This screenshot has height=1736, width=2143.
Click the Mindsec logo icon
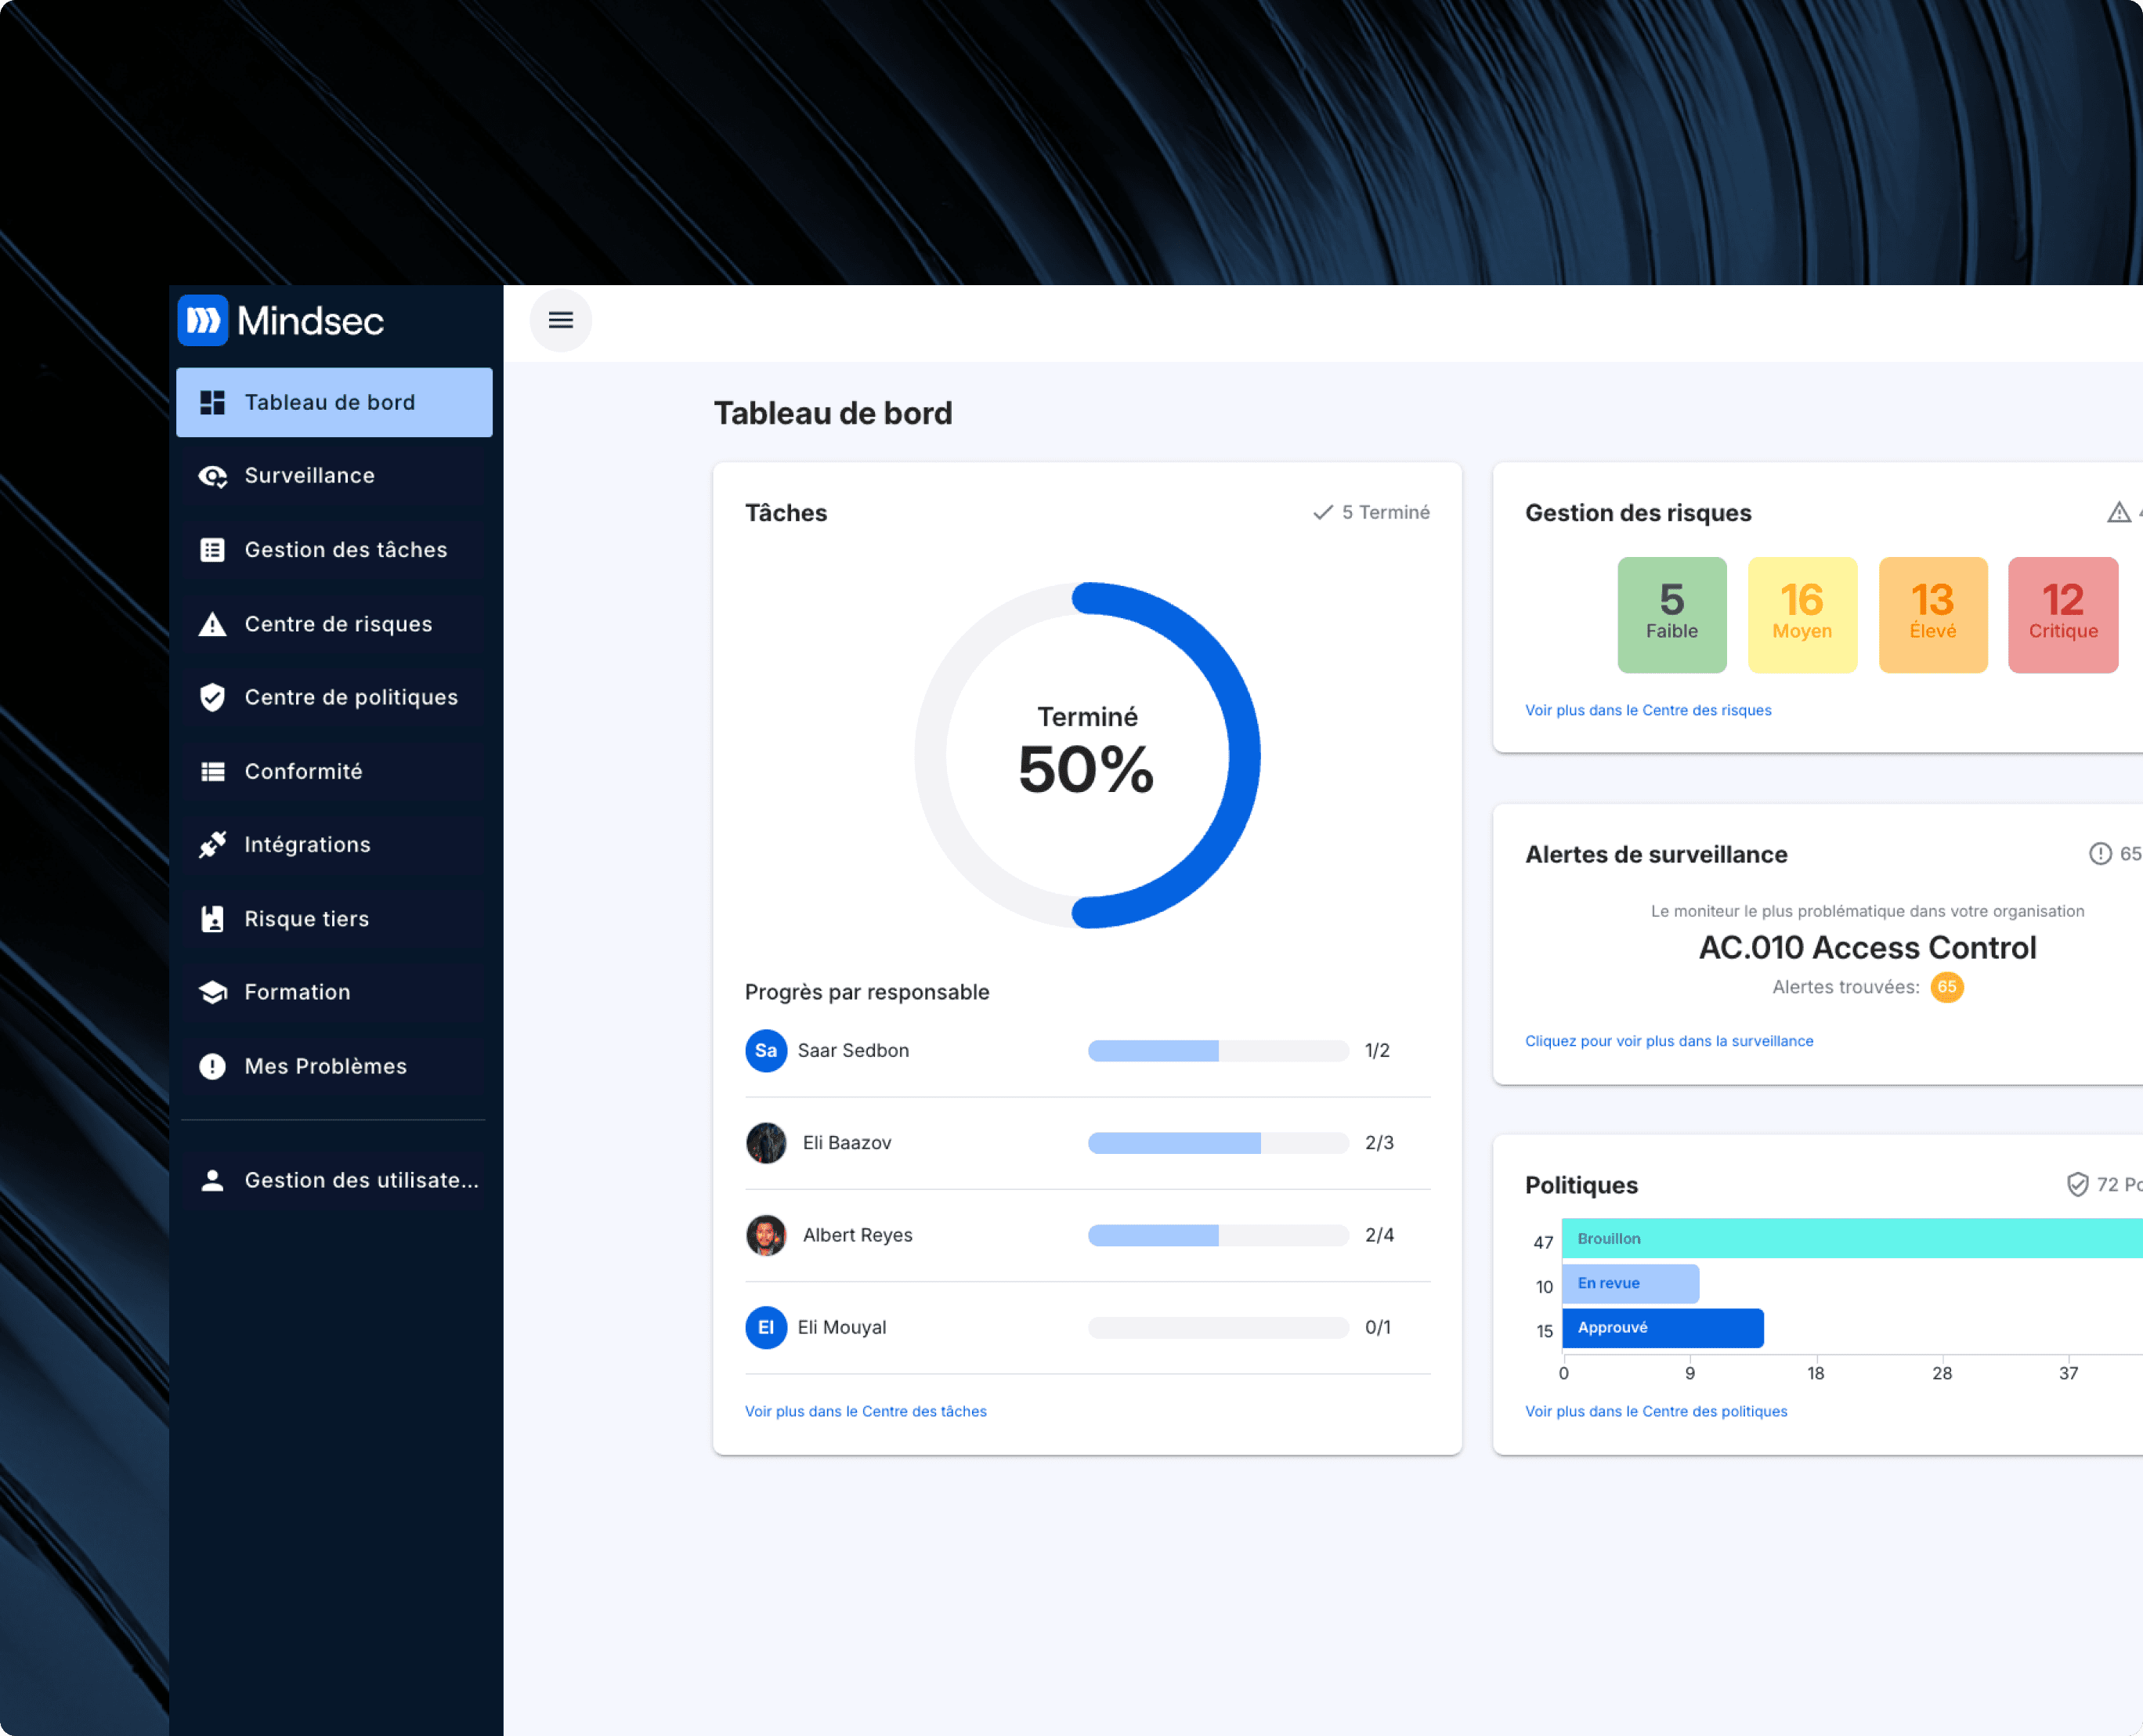(203, 320)
